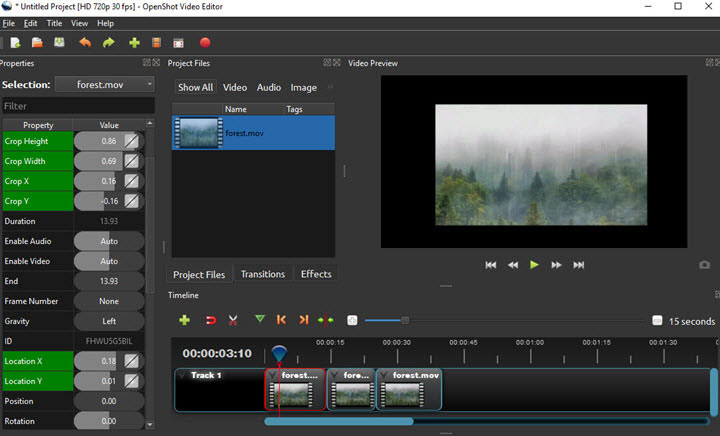Open the Track 1 menu arrow
Viewport: 720px width, 436px height.
(x=182, y=376)
